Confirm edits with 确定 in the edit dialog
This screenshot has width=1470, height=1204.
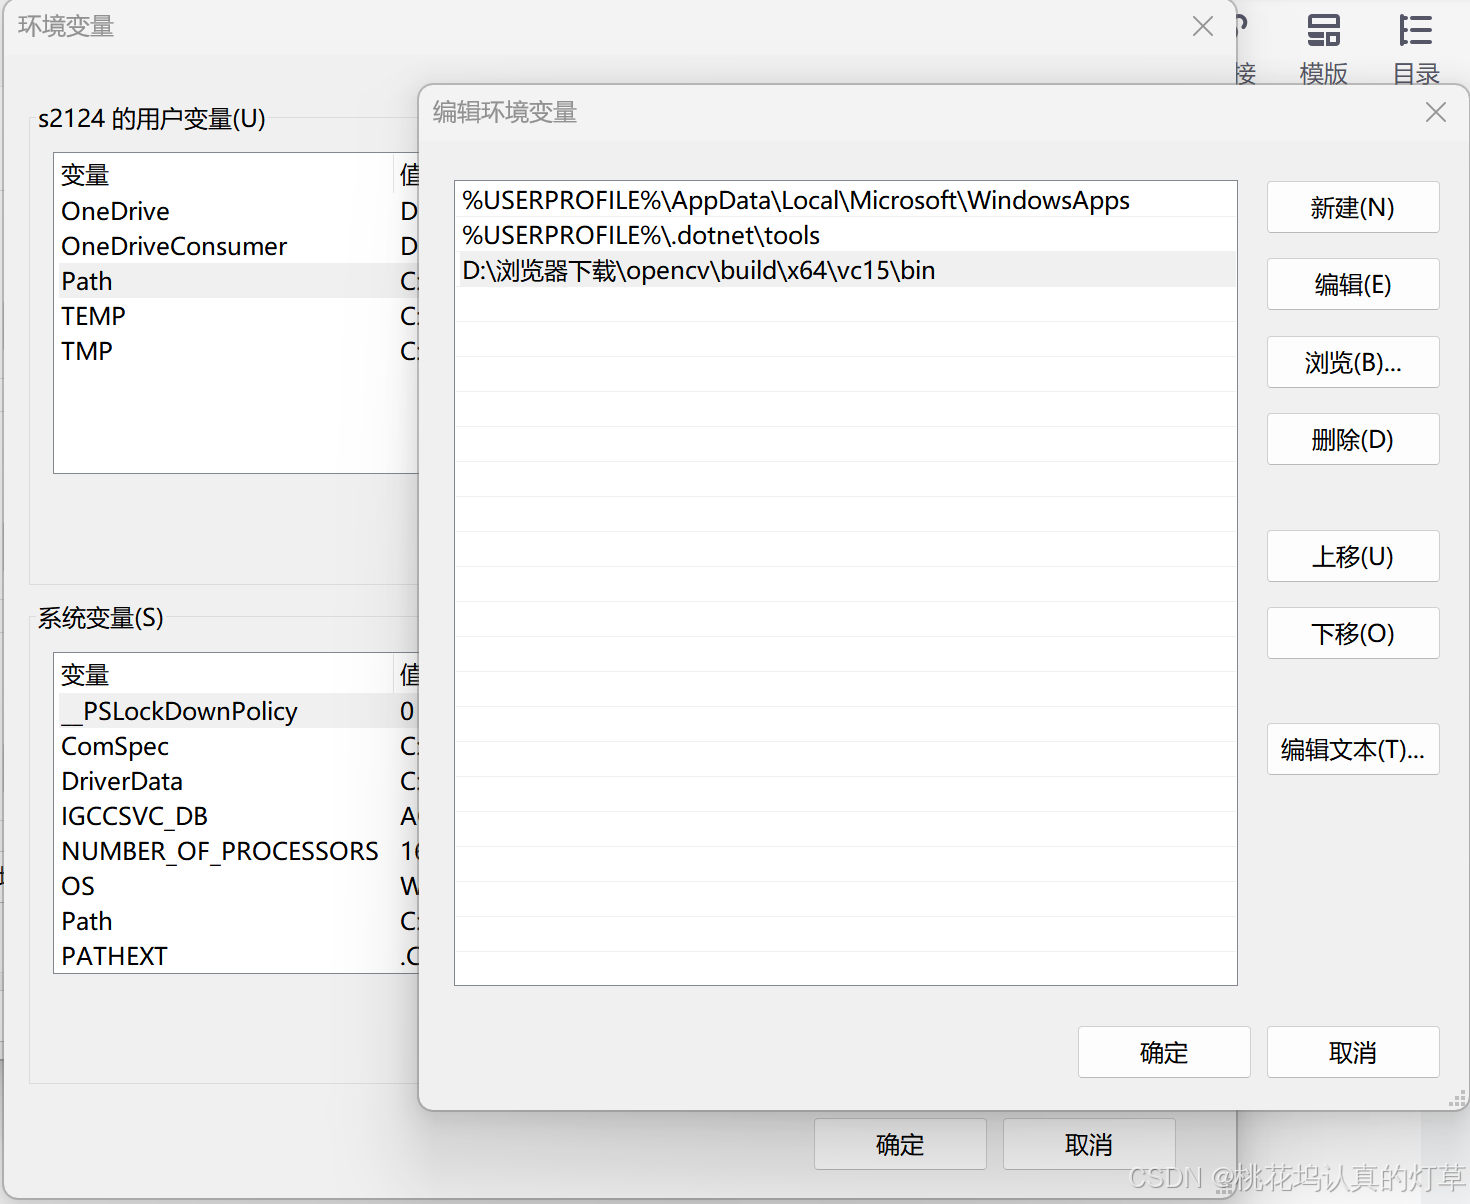pos(1163,1052)
